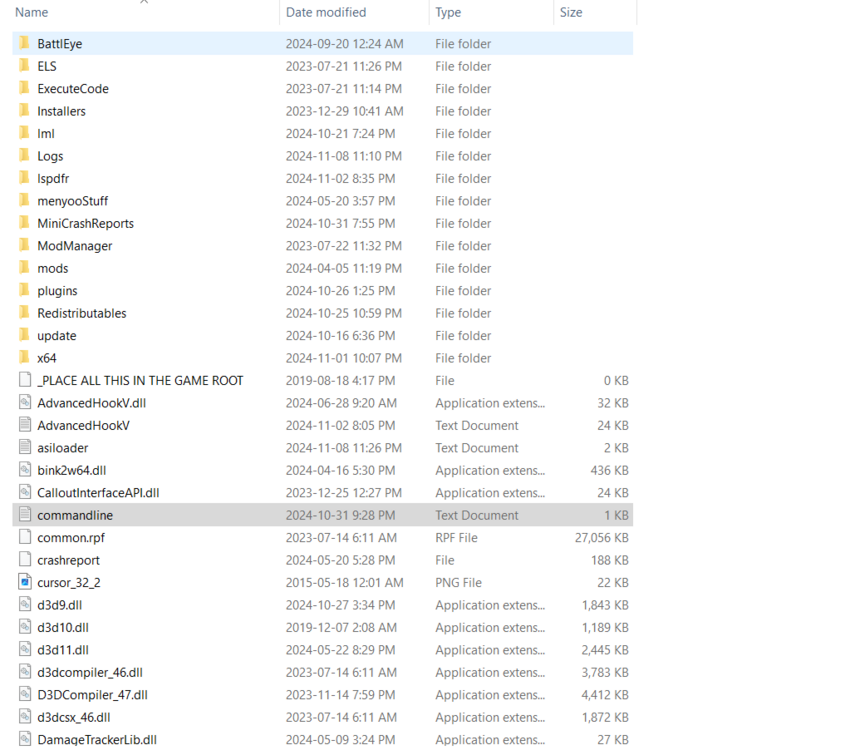Select the _PLACE ALL THIS IN THE GAME ROOT file

click(135, 380)
